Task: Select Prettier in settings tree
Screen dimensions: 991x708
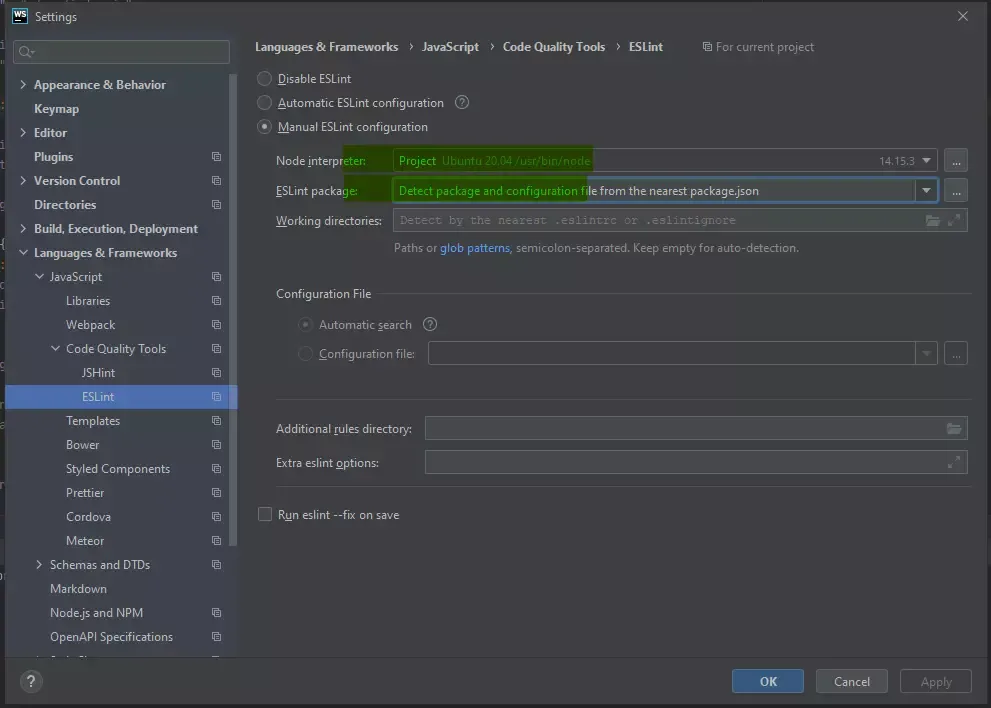Action: click(x=85, y=493)
